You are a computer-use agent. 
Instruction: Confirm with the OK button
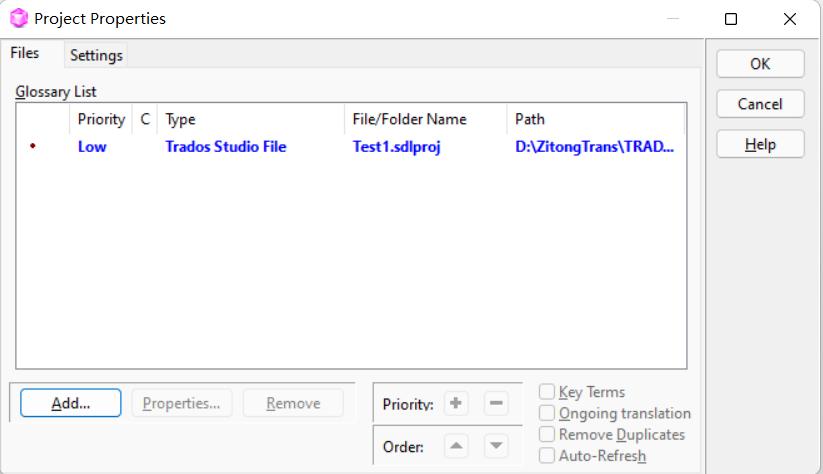point(760,64)
